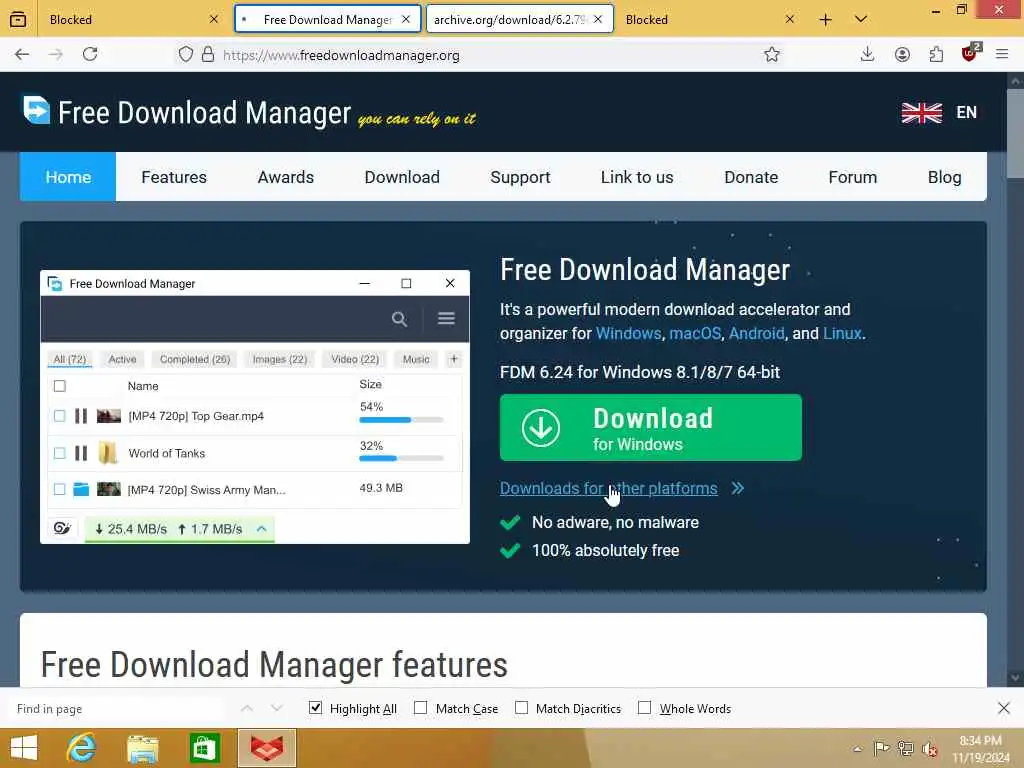Screen dimensions: 1024x768
Task: Click the UK flag language icon
Action: click(x=921, y=113)
